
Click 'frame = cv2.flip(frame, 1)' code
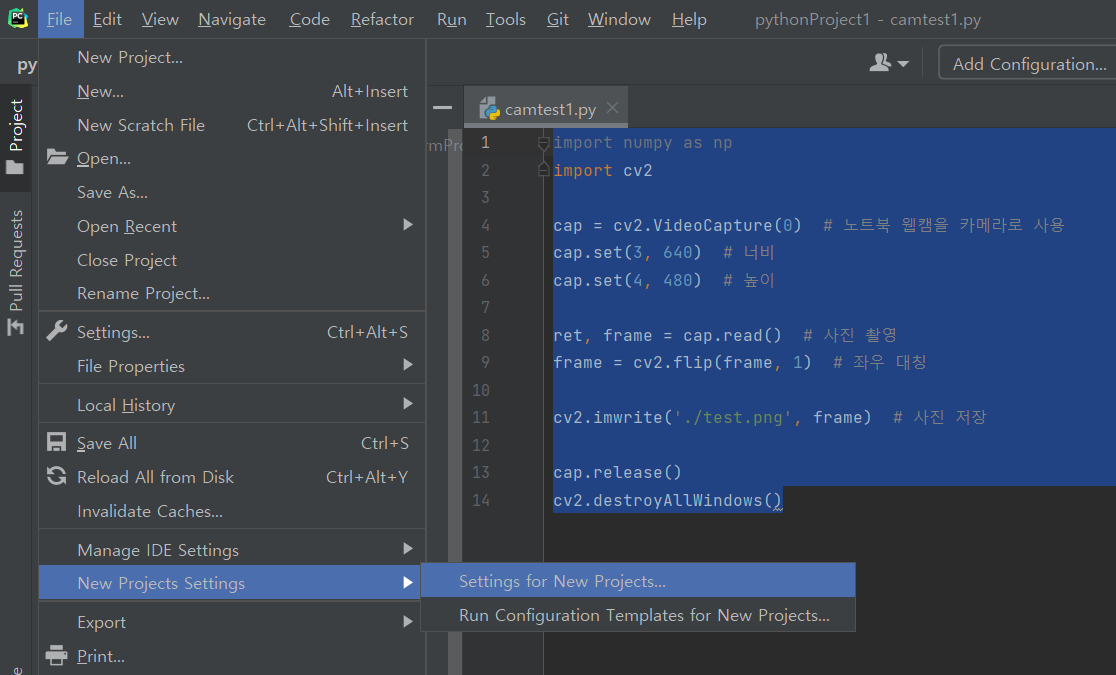click(x=683, y=362)
